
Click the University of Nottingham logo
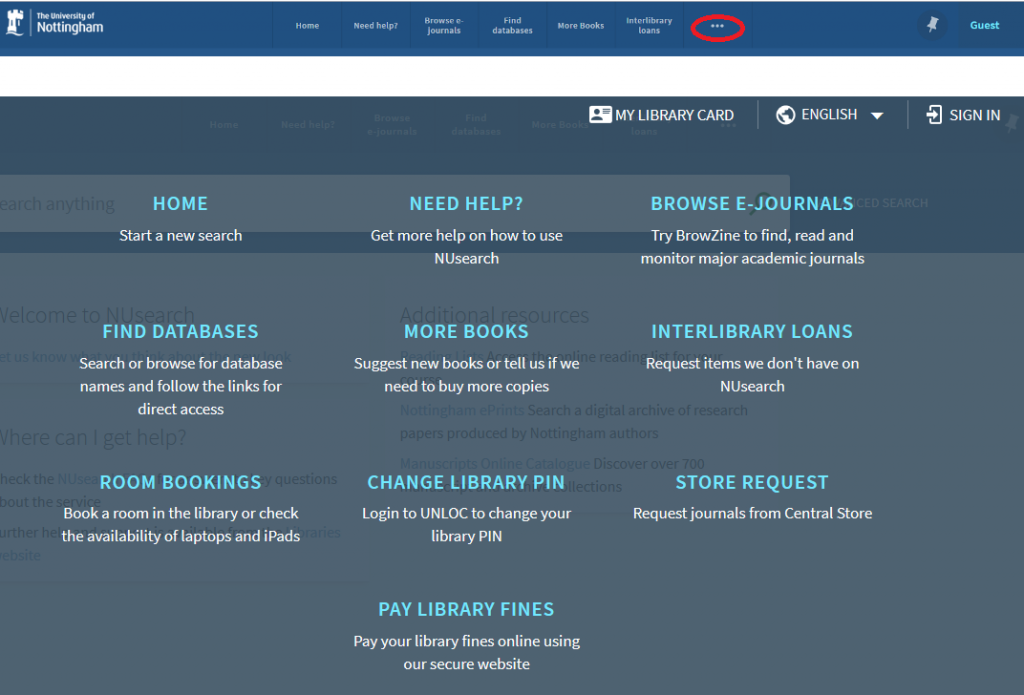(55, 23)
